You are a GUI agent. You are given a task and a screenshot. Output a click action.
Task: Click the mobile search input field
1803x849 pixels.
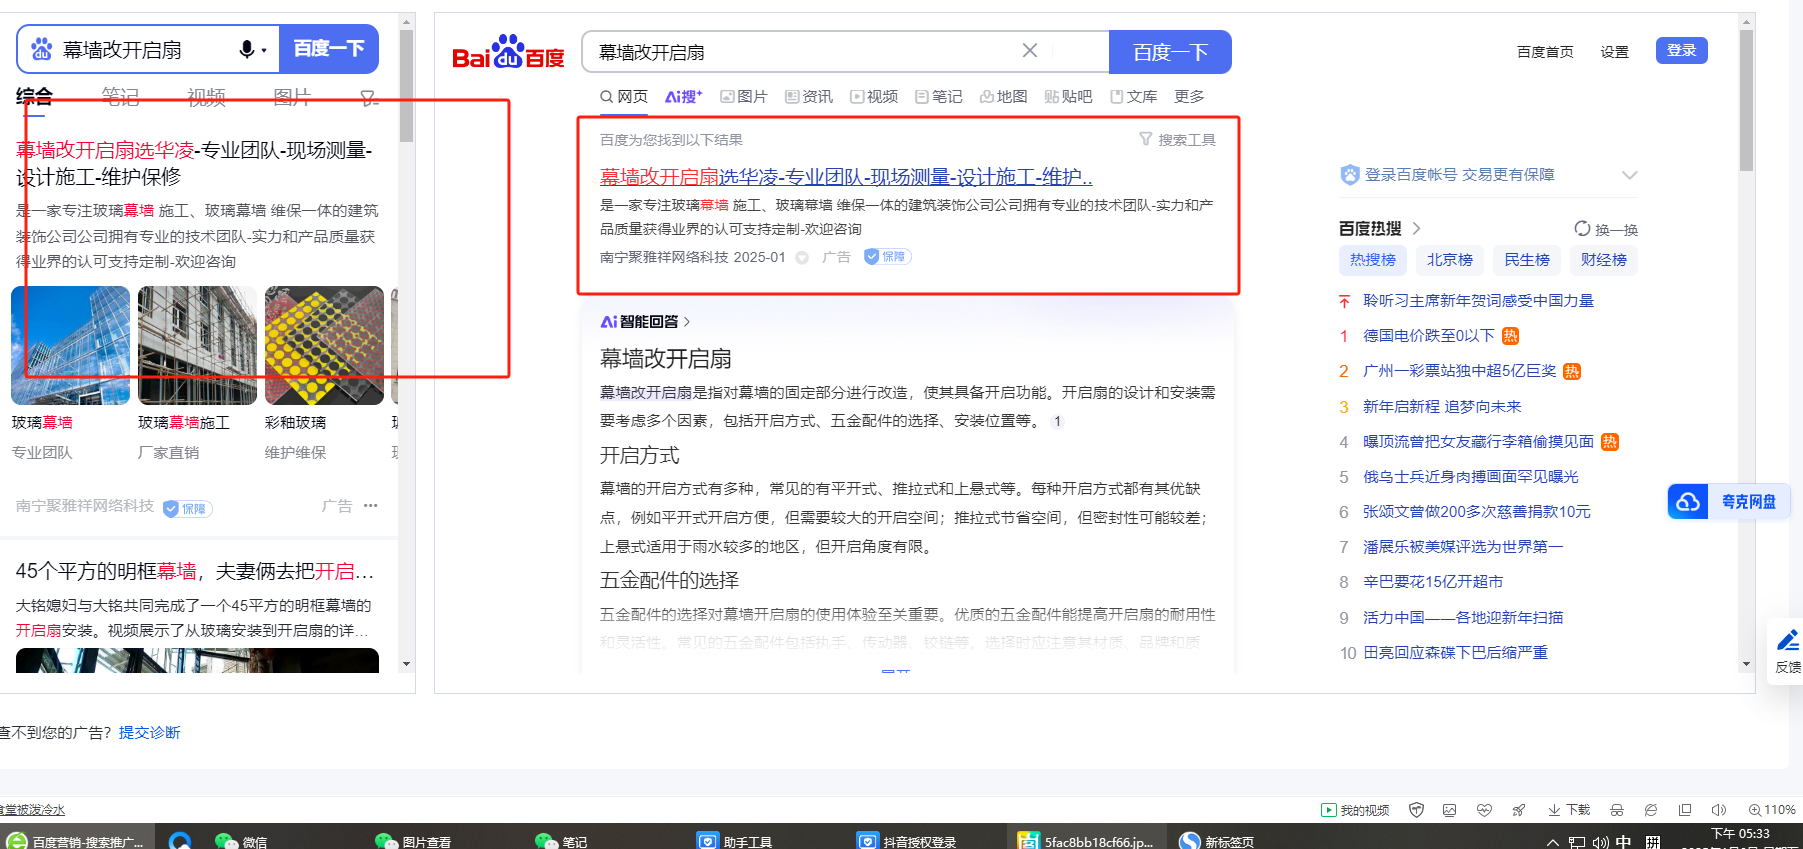tap(146, 49)
